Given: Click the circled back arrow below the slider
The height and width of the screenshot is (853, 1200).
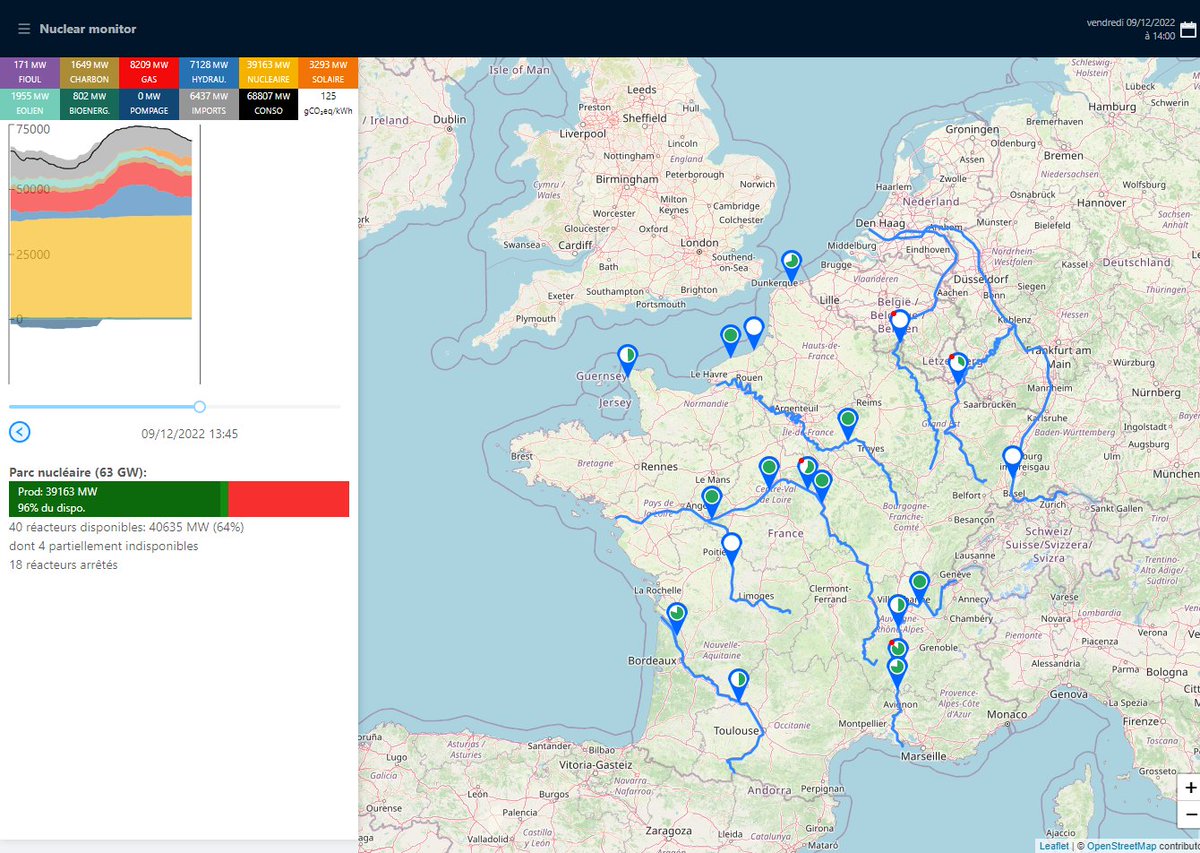Looking at the screenshot, I should [20, 432].
